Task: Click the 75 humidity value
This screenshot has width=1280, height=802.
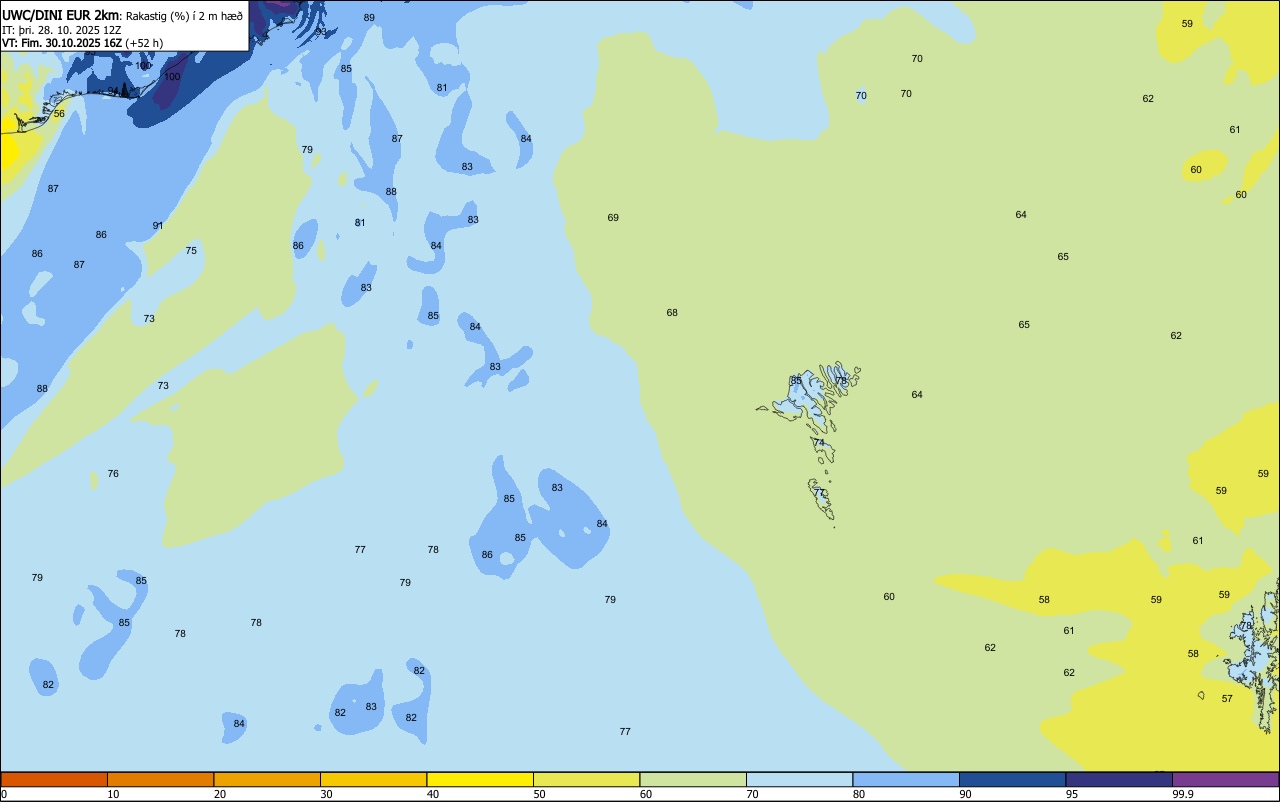Action: tap(191, 251)
